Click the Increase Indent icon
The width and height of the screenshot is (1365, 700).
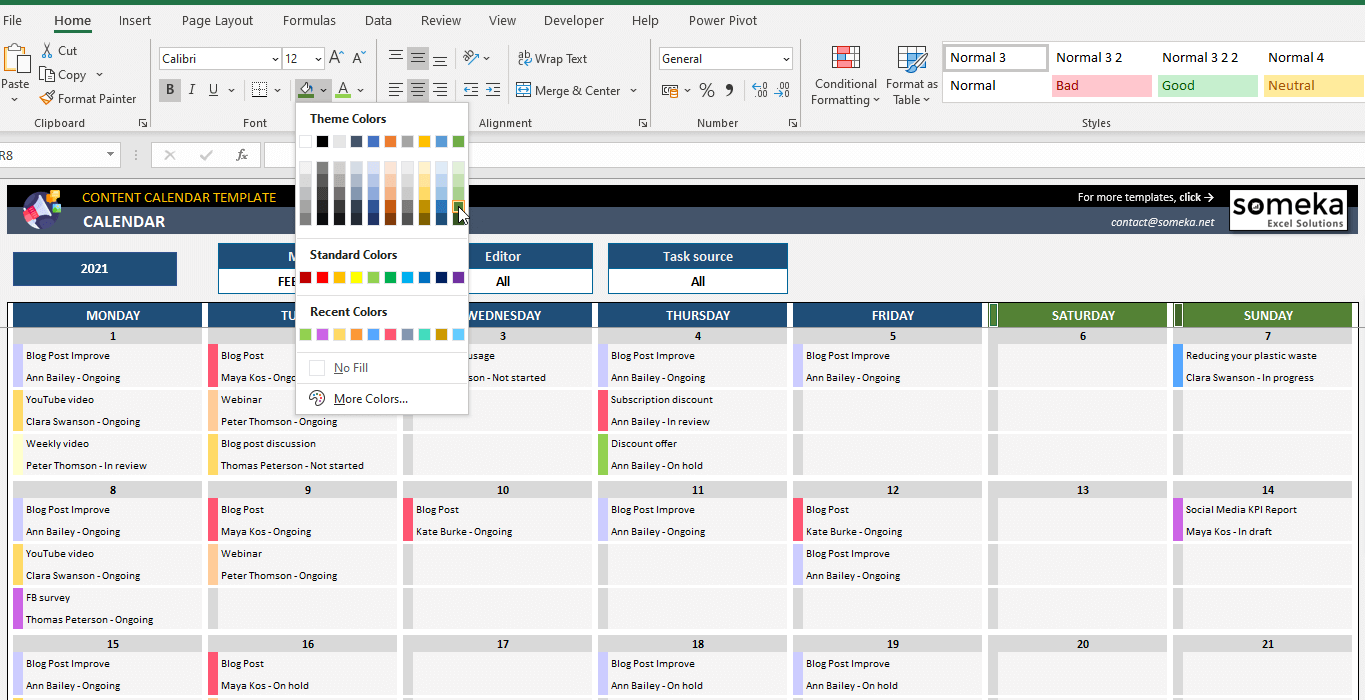[495, 90]
